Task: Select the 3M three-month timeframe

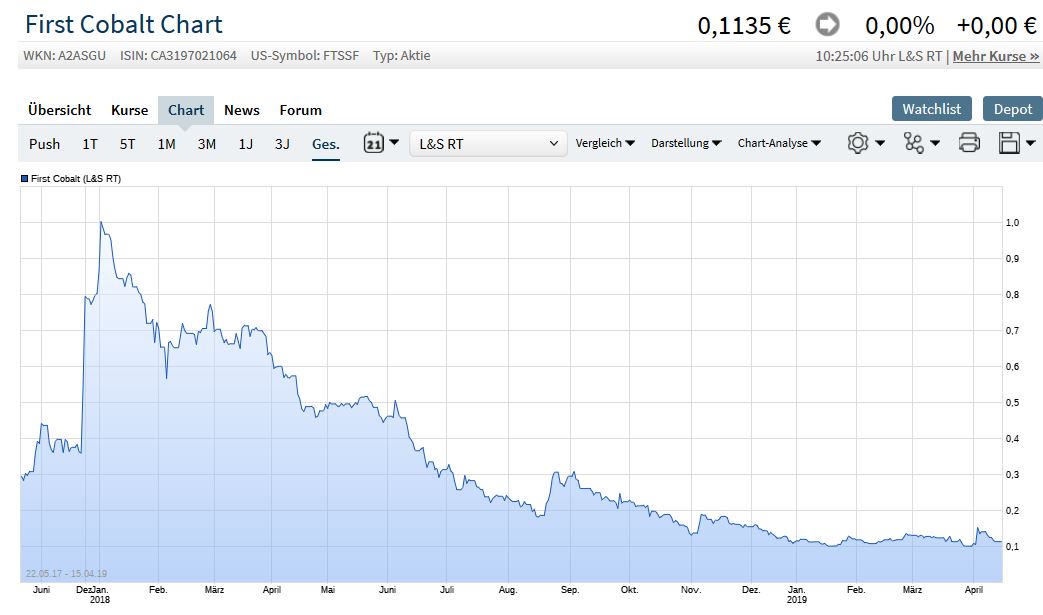Action: pos(207,144)
